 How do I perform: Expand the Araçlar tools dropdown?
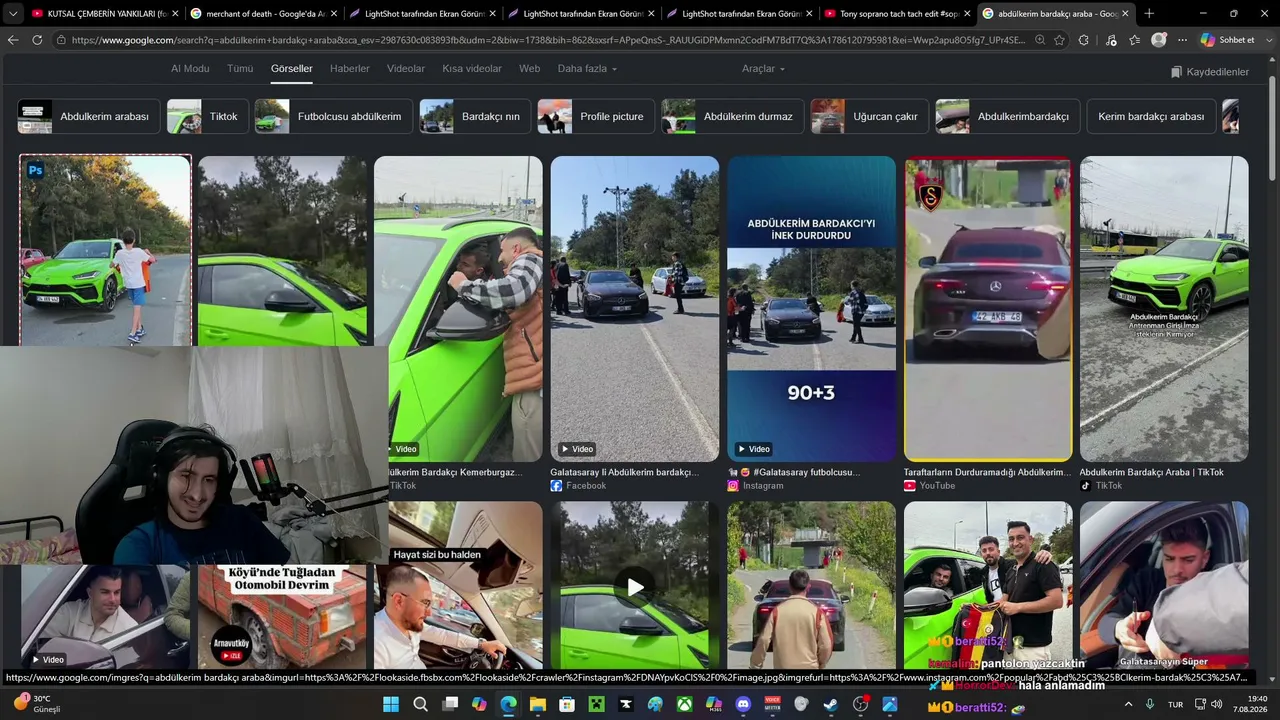pyautogui.click(x=763, y=69)
